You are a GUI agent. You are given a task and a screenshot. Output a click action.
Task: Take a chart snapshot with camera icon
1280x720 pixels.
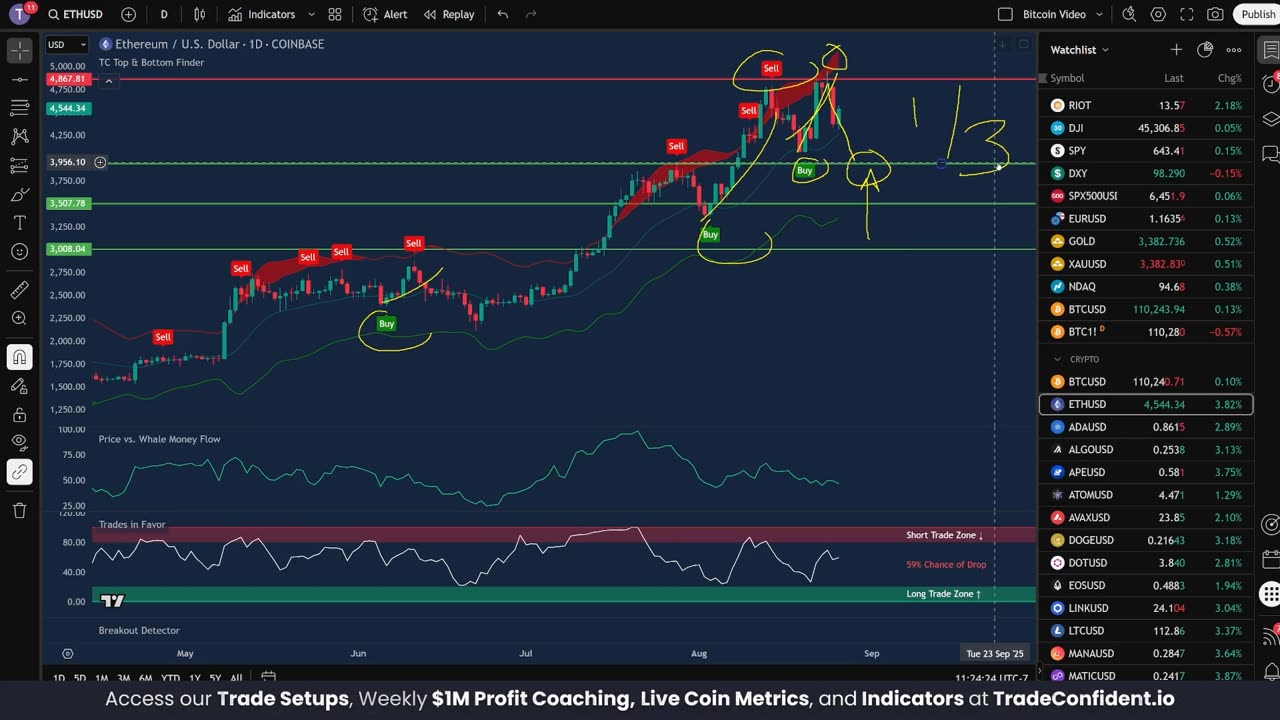pos(1215,14)
